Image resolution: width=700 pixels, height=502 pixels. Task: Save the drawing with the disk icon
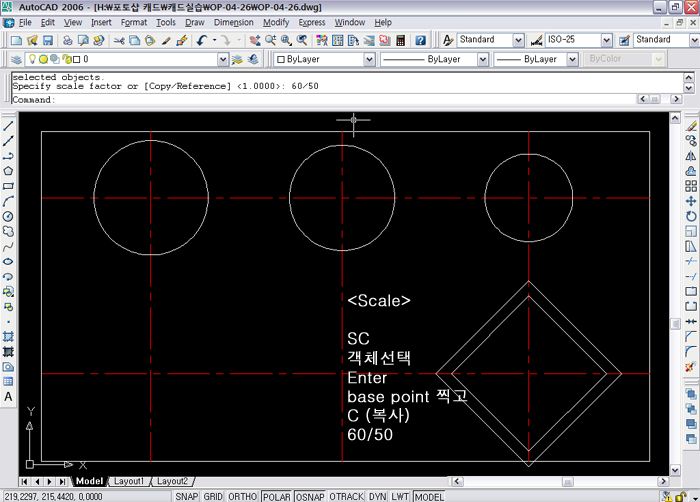(48, 41)
